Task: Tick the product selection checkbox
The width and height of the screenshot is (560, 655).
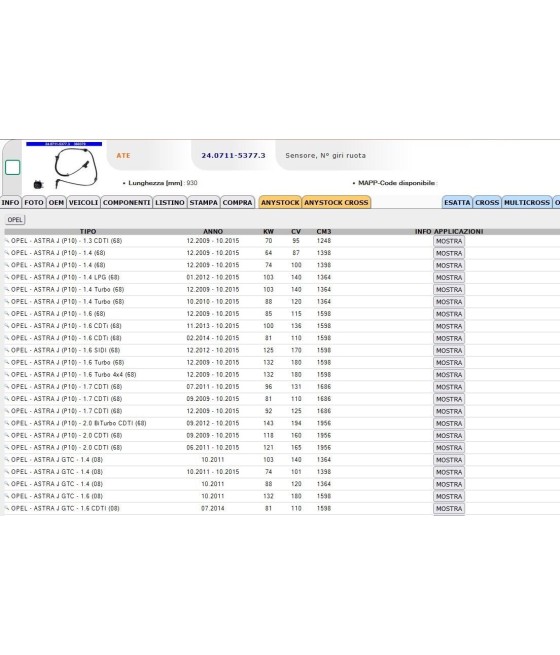Action: click(13, 168)
